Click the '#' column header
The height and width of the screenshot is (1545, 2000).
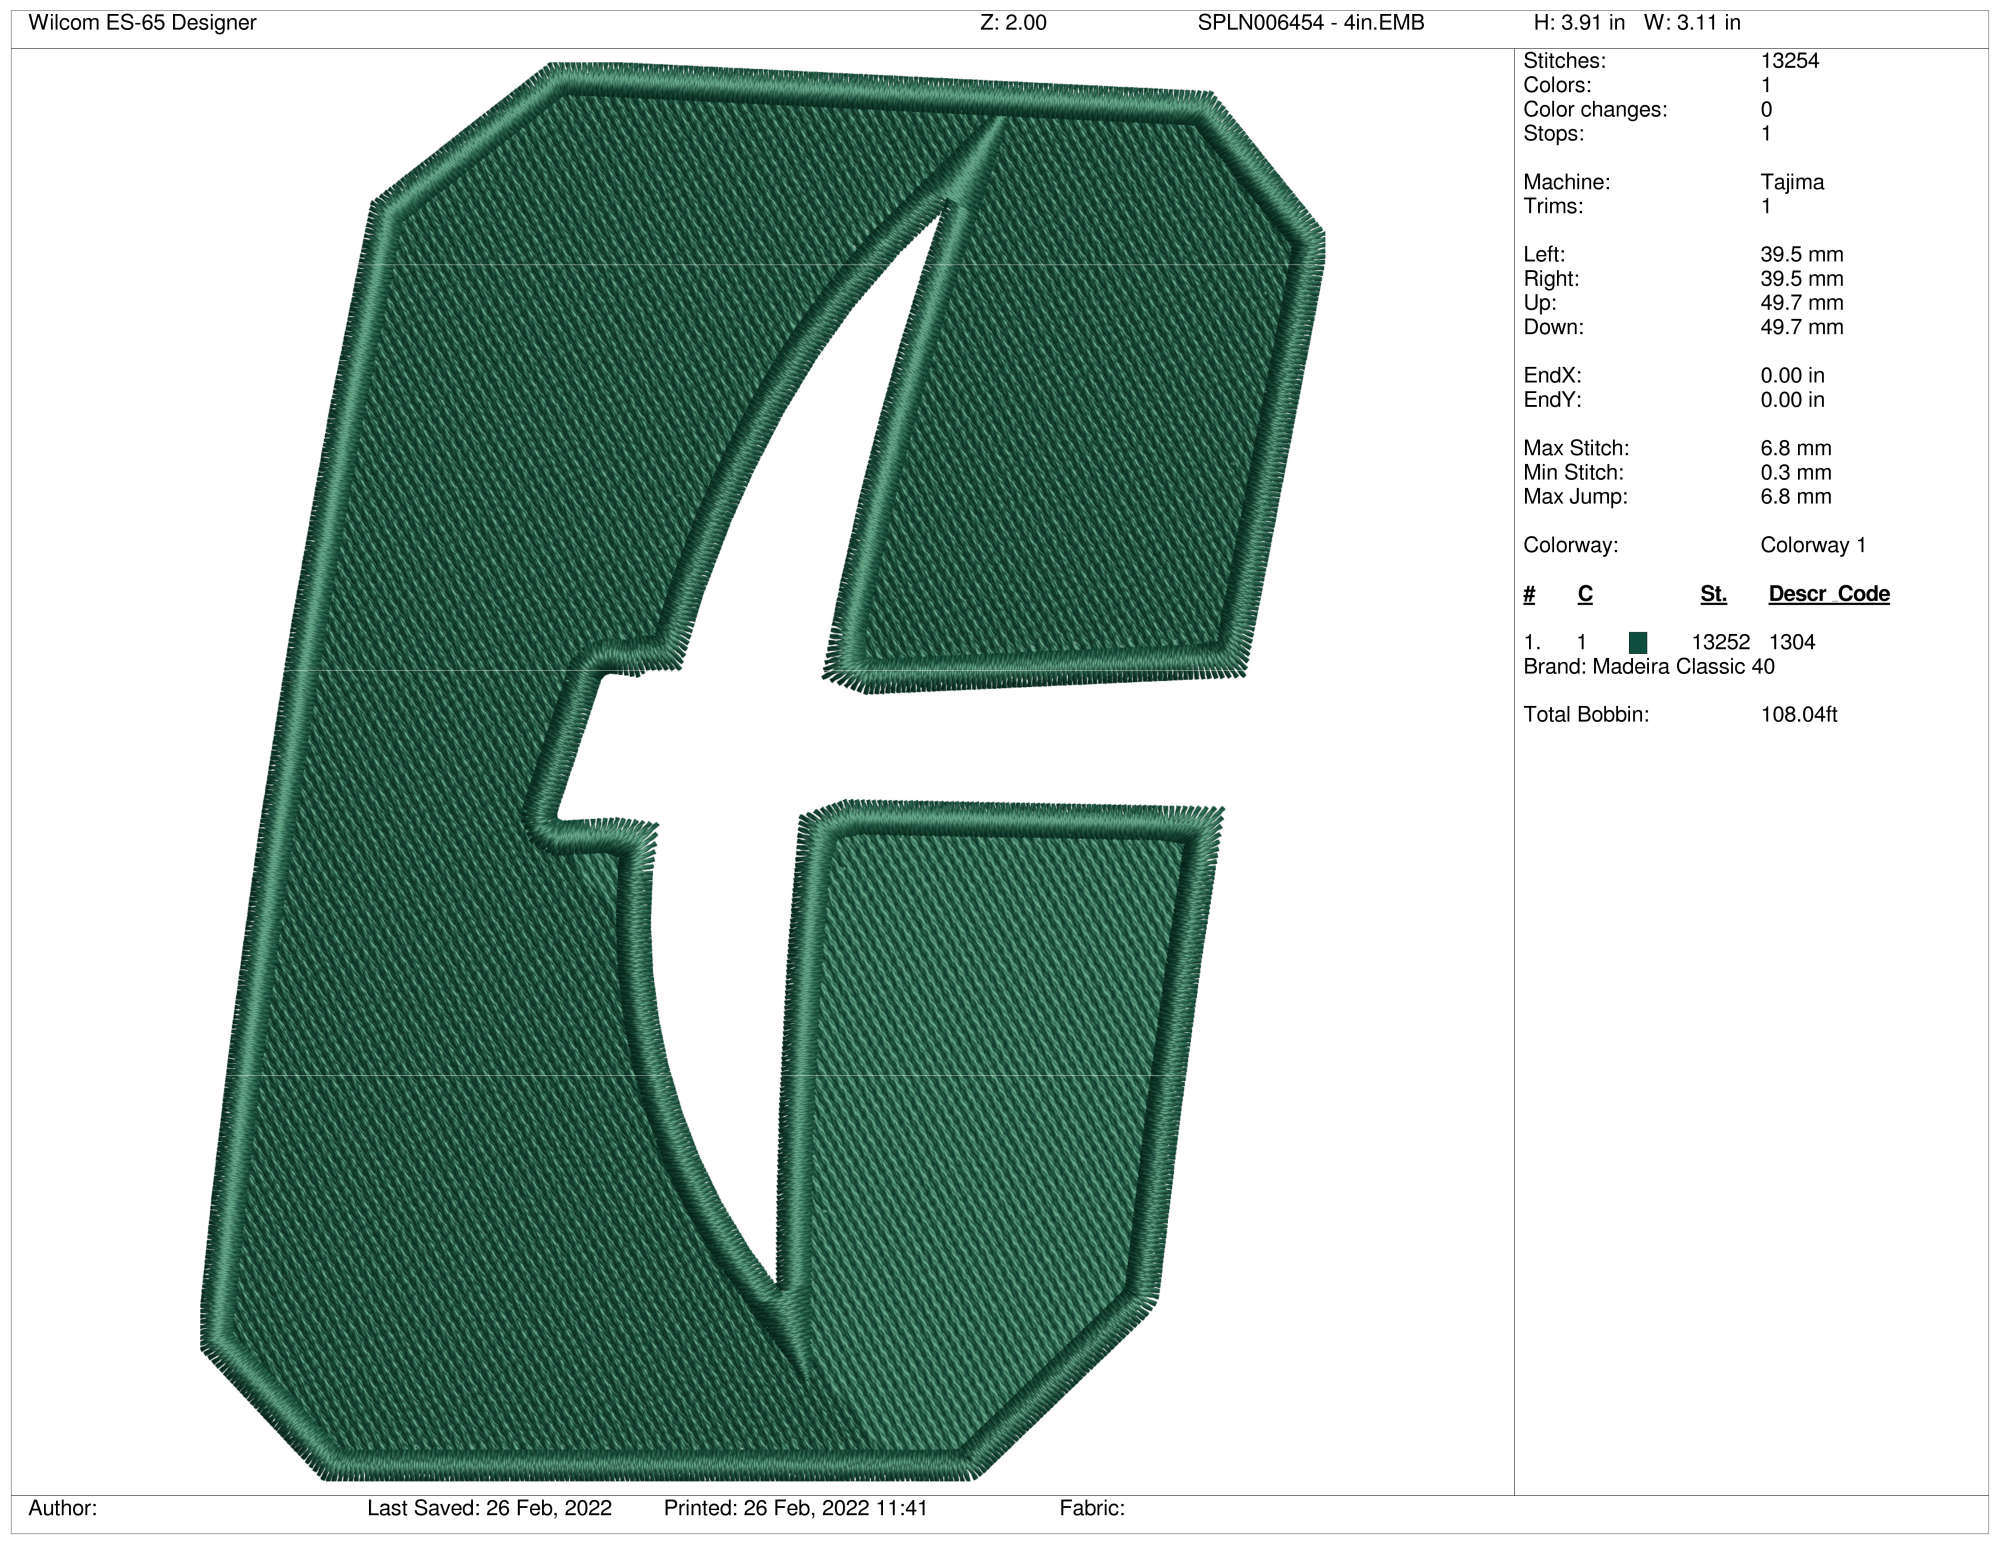pyautogui.click(x=1529, y=594)
